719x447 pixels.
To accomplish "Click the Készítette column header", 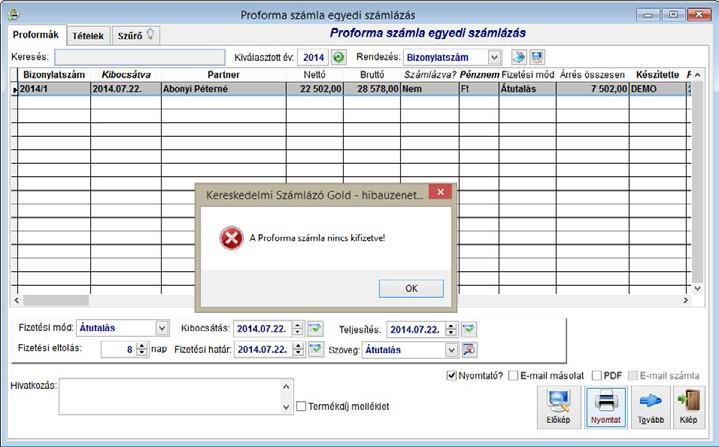I will point(658,75).
